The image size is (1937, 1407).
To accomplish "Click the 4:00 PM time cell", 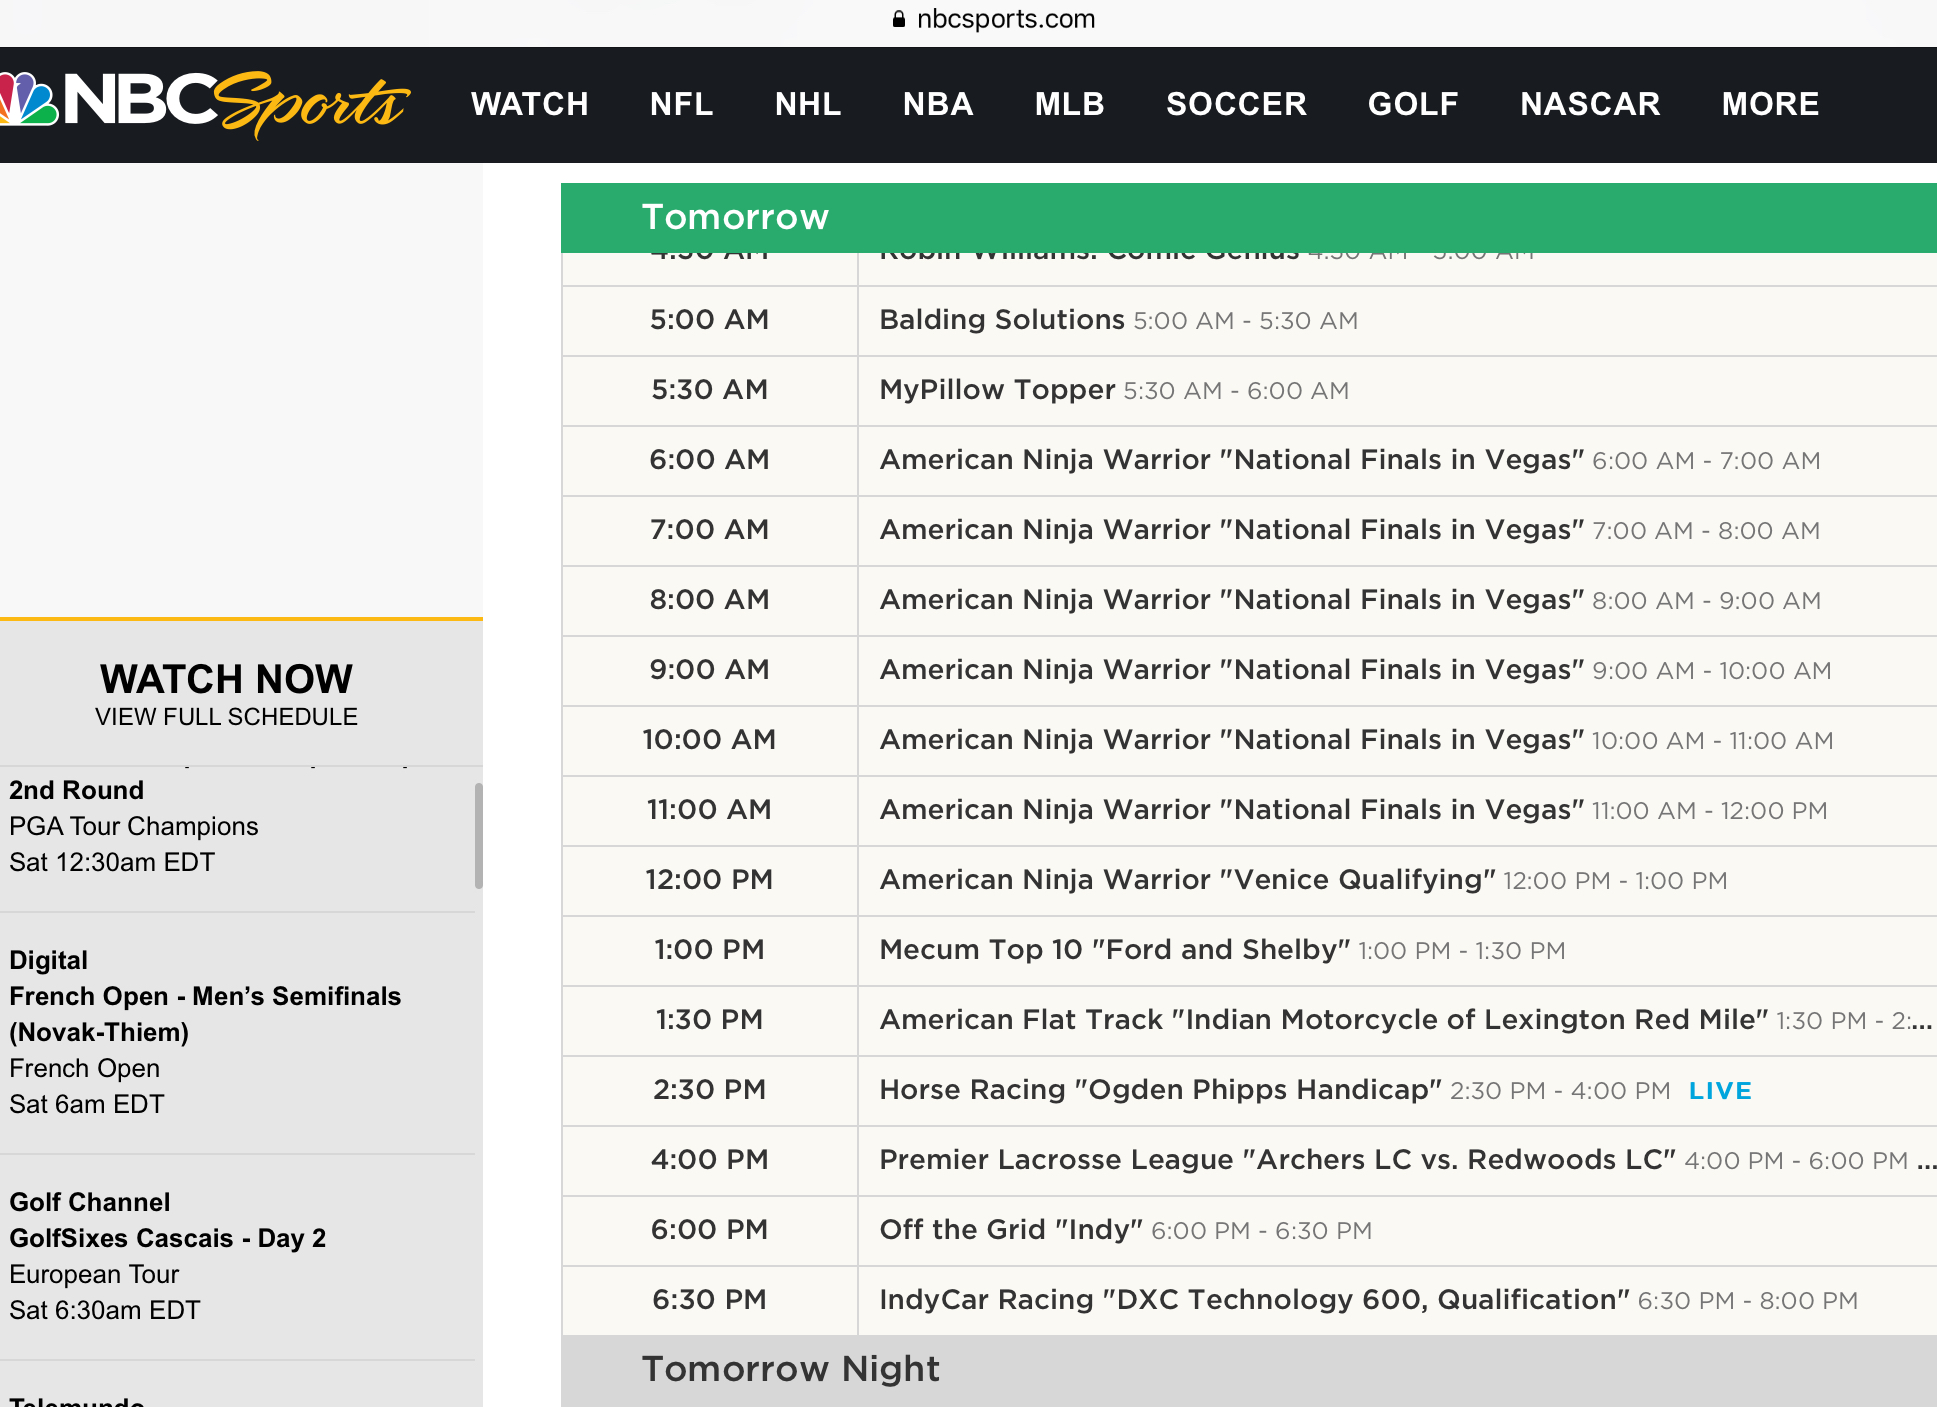I will point(709,1161).
